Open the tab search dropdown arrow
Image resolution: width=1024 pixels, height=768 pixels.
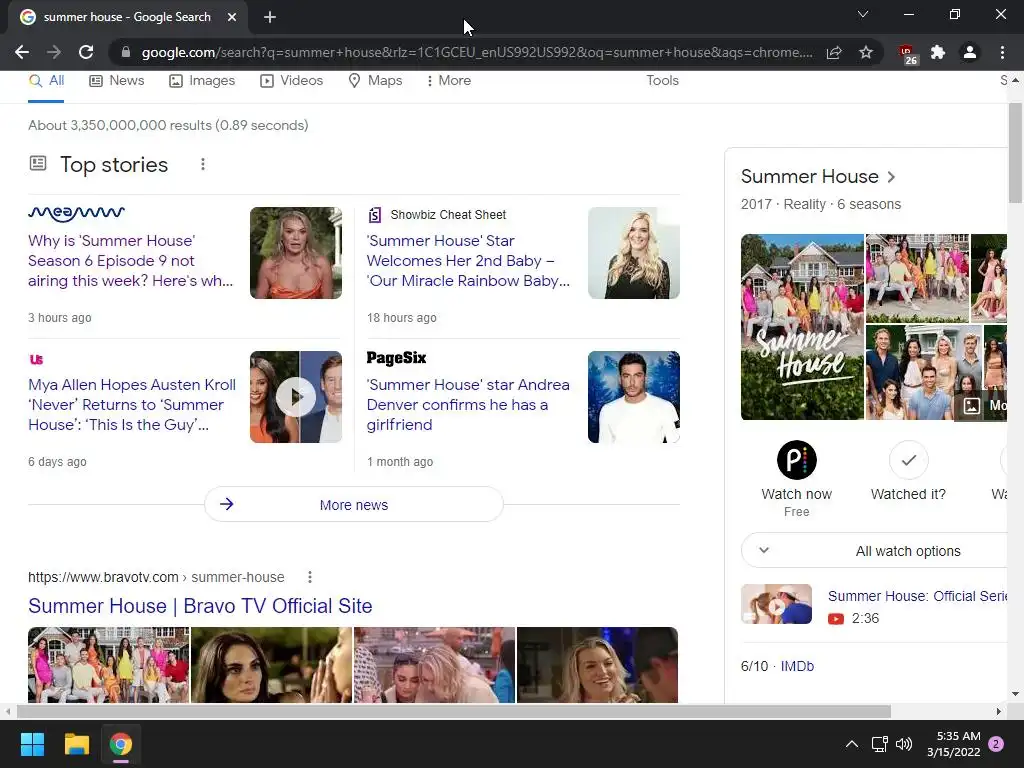pyautogui.click(x=863, y=14)
